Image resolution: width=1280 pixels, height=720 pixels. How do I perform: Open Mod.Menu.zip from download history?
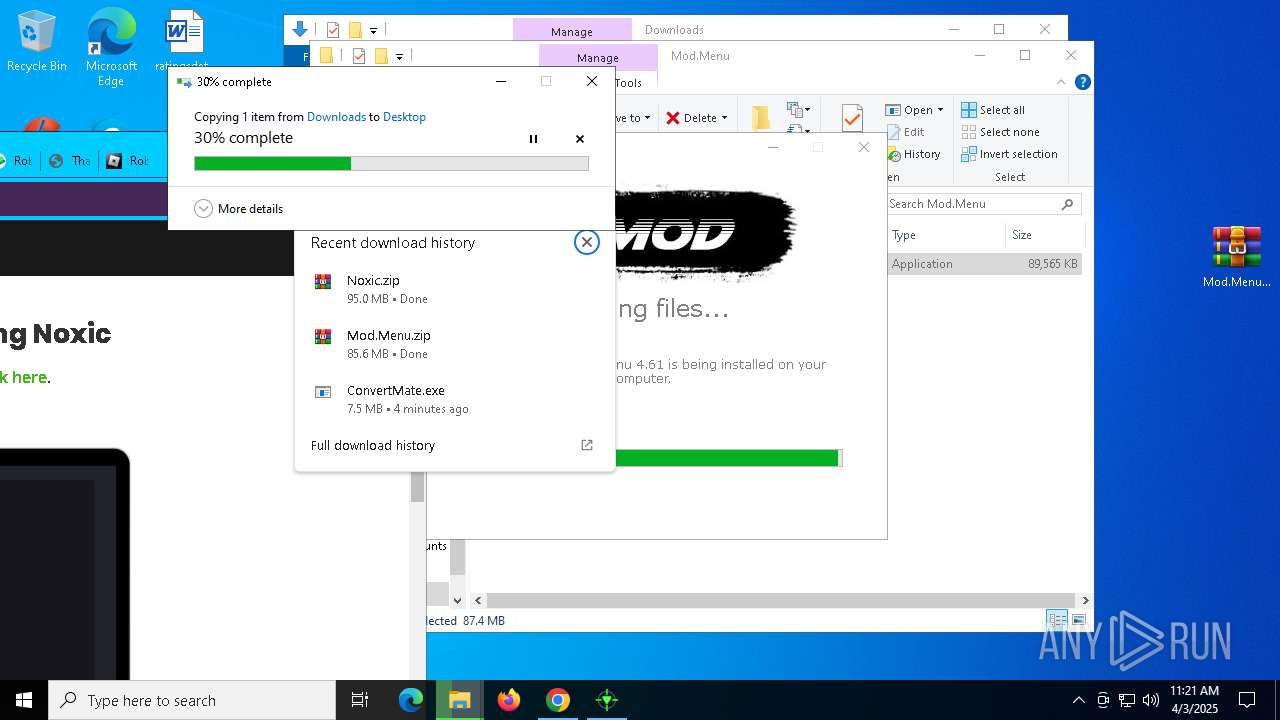point(455,344)
